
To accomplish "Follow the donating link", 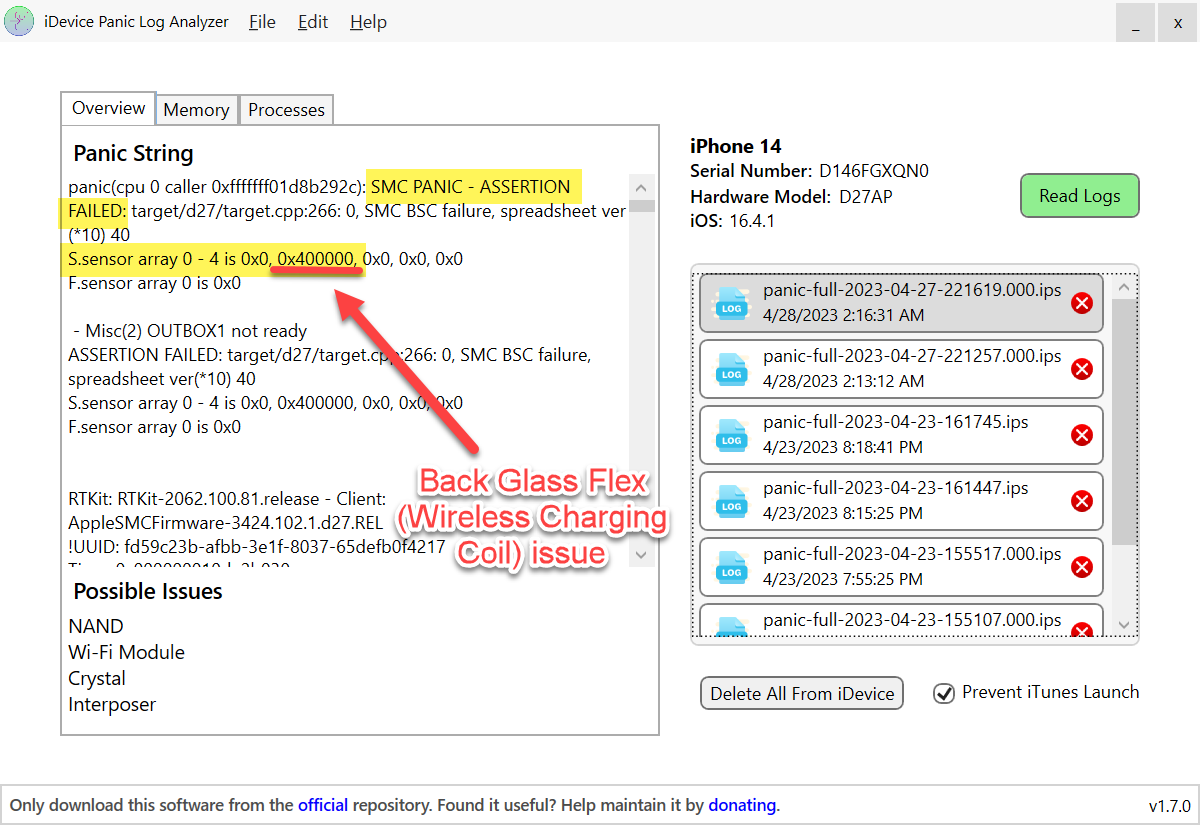I will click(742, 805).
